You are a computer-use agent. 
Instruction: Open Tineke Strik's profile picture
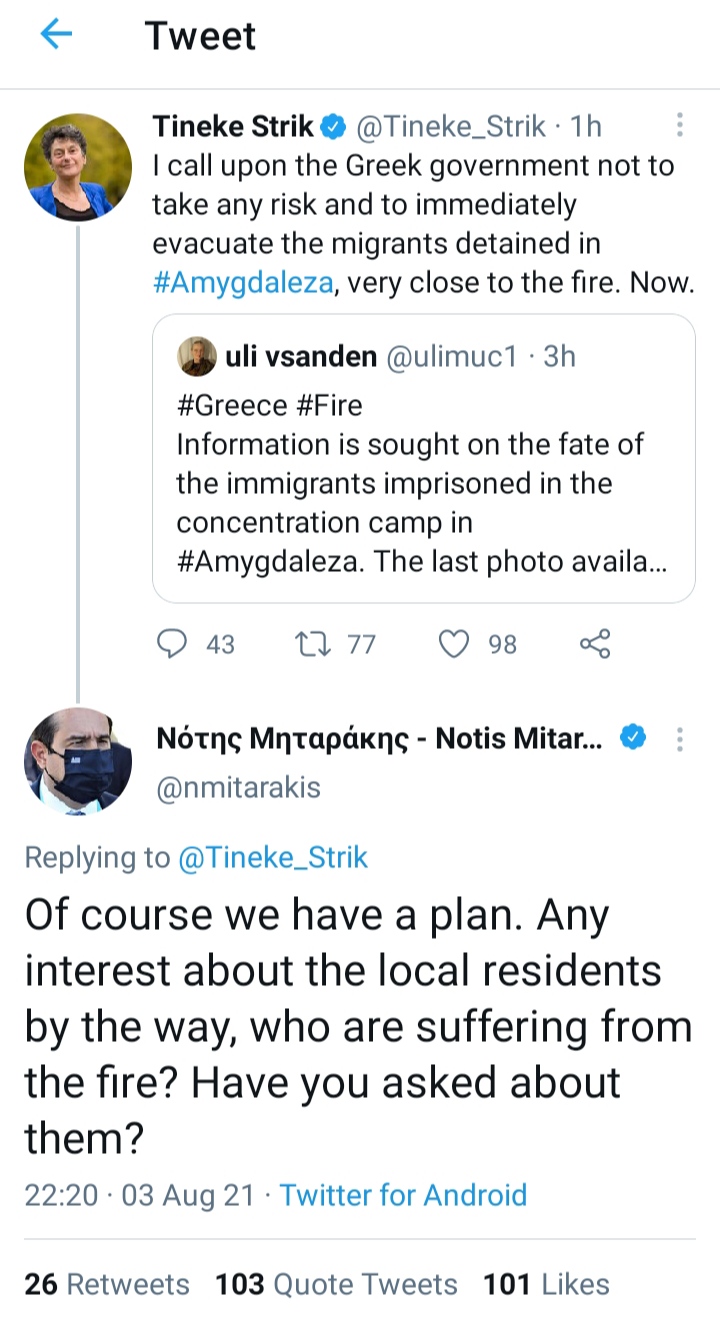tap(77, 166)
